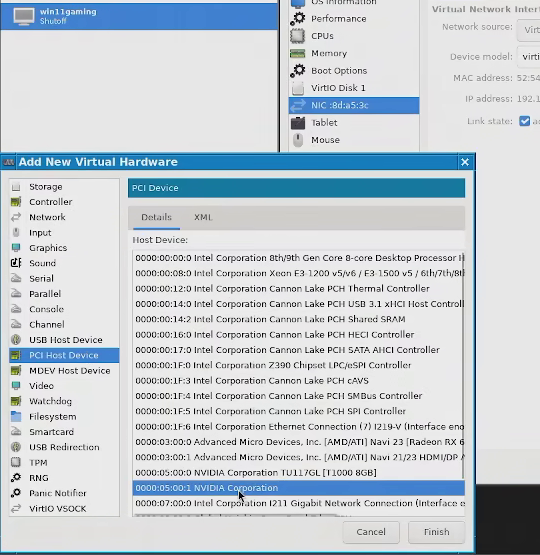This screenshot has height=555, width=540.
Task: Switch to the XML tab
Action: [x=203, y=217]
